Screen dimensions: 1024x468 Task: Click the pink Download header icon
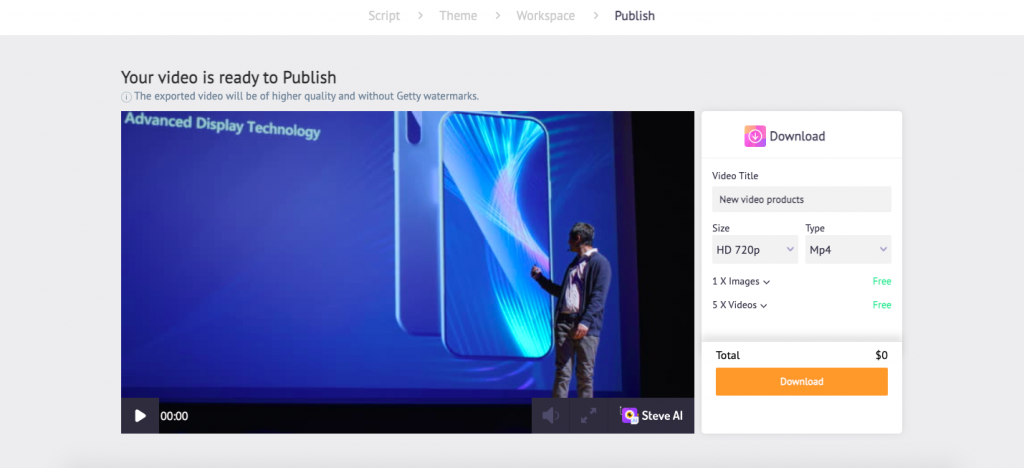pyautogui.click(x=755, y=136)
